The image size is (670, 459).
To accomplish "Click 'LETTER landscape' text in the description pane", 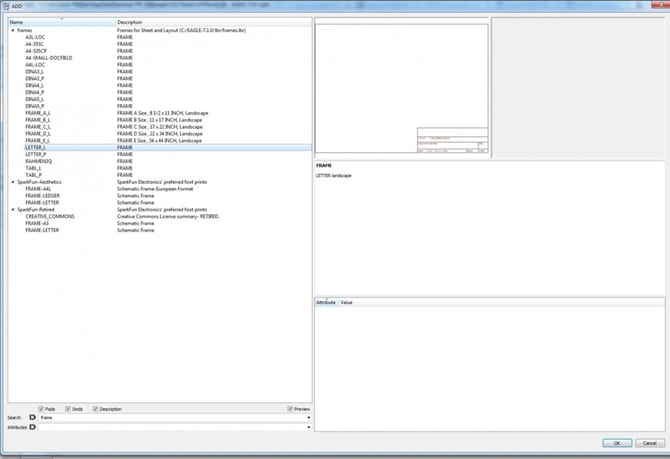I will point(333,176).
